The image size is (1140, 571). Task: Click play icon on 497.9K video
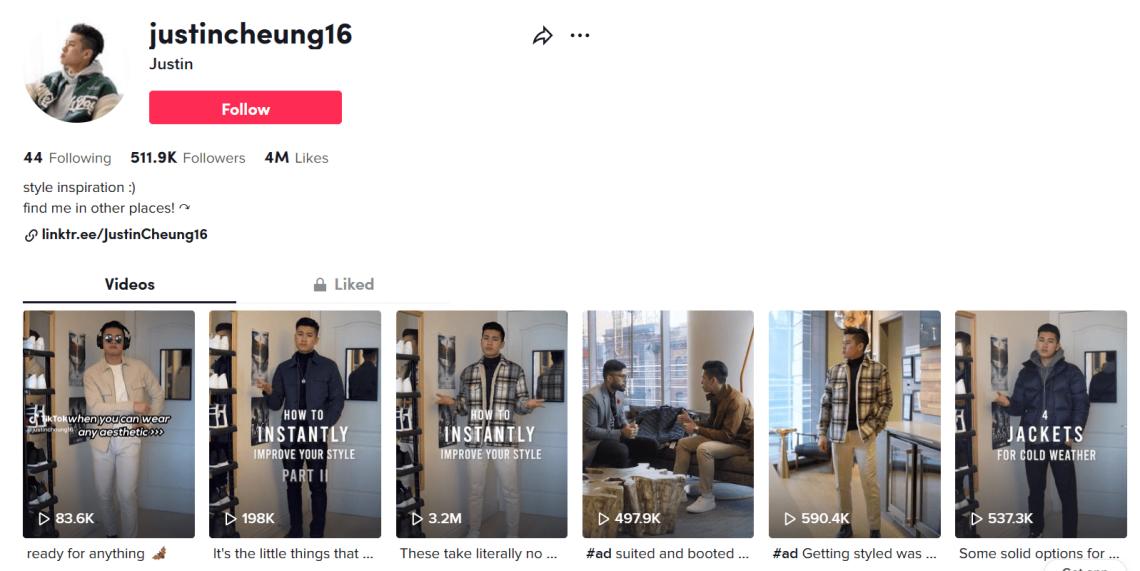tap(603, 519)
